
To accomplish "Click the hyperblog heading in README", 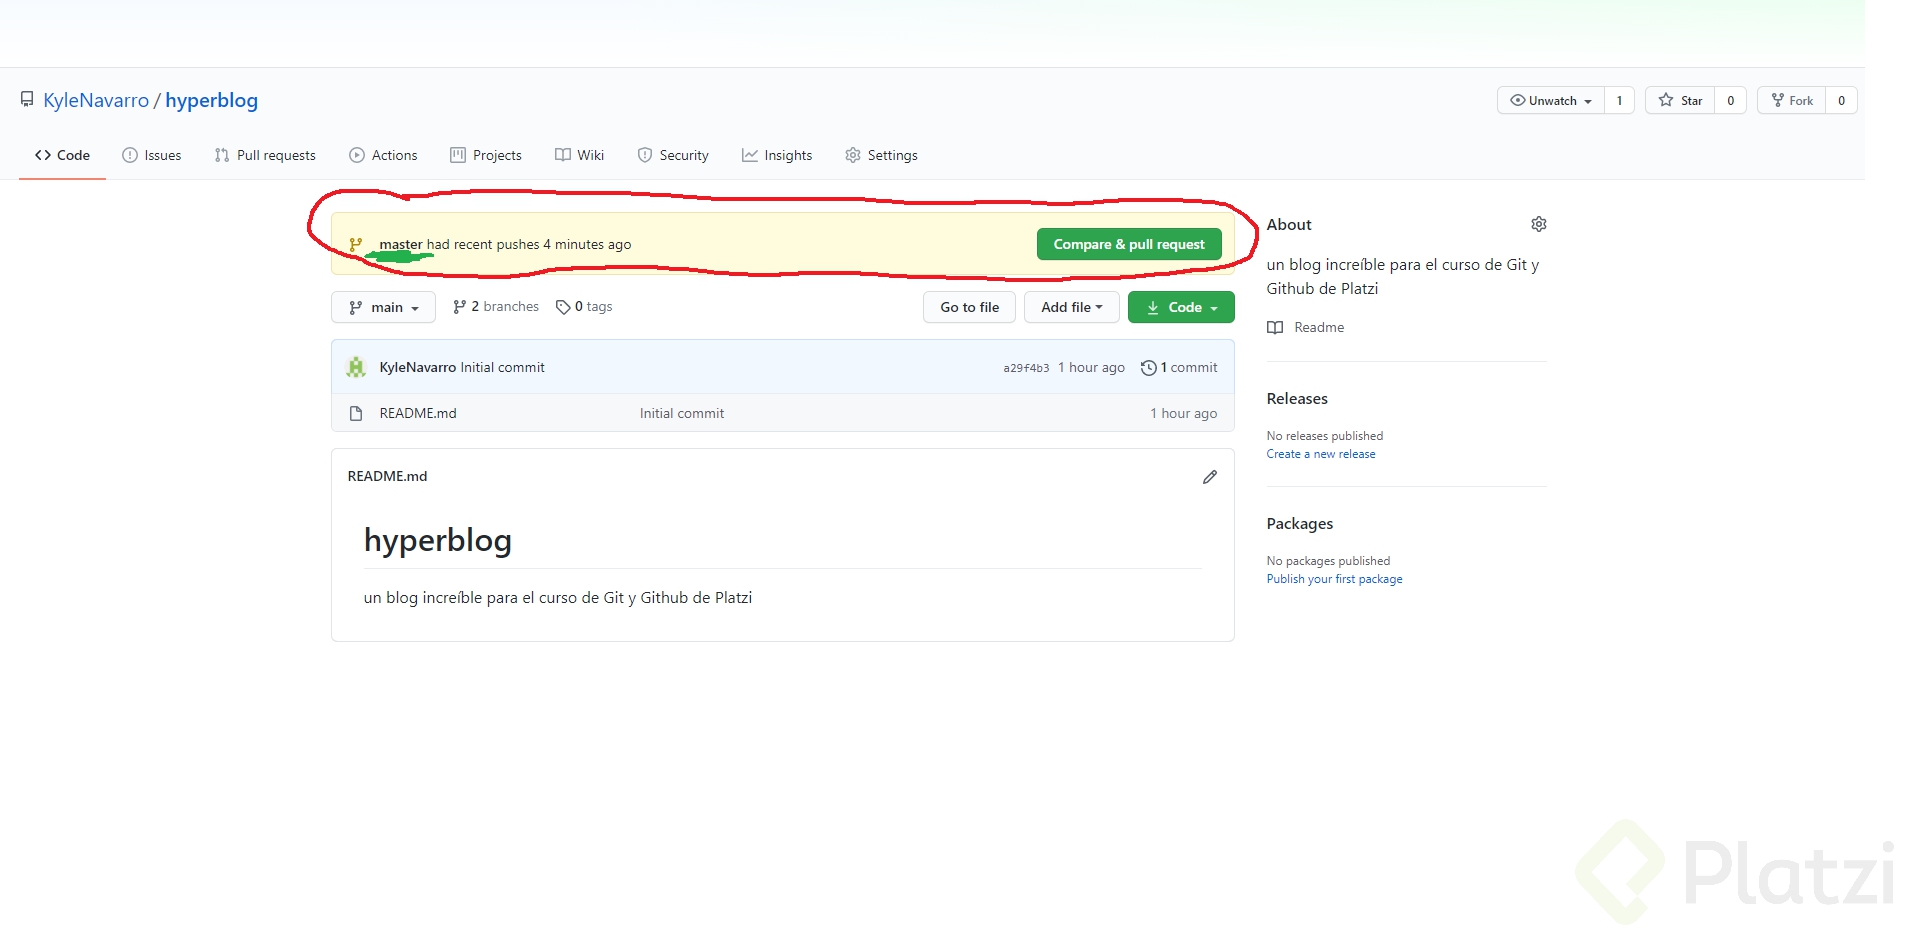I will tap(438, 540).
